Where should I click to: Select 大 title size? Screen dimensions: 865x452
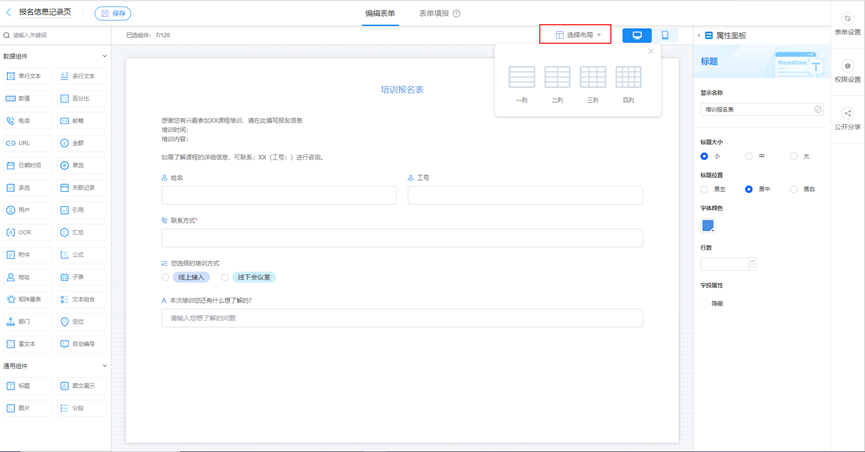pyautogui.click(x=793, y=156)
